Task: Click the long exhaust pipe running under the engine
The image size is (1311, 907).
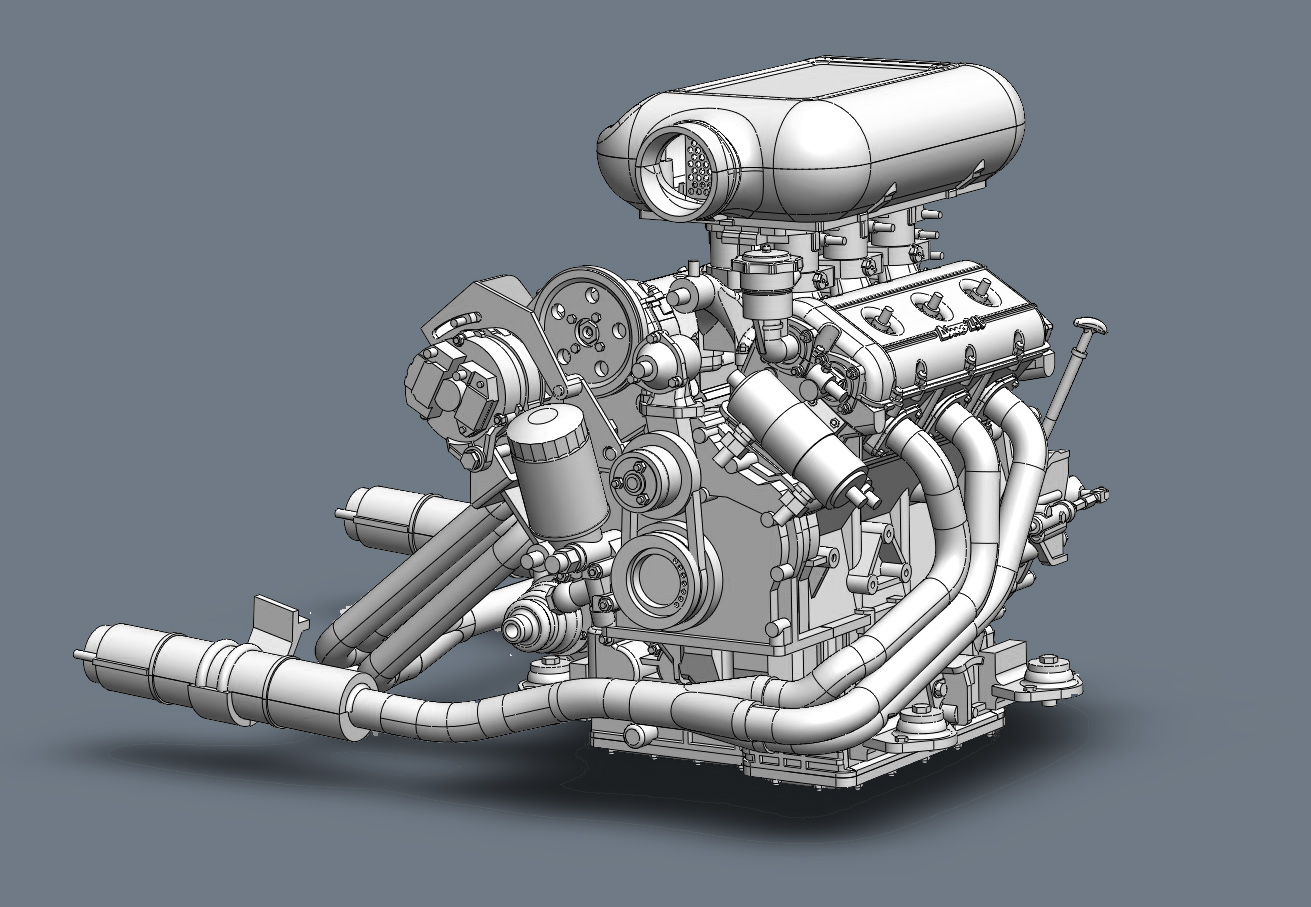Action: click(560, 697)
